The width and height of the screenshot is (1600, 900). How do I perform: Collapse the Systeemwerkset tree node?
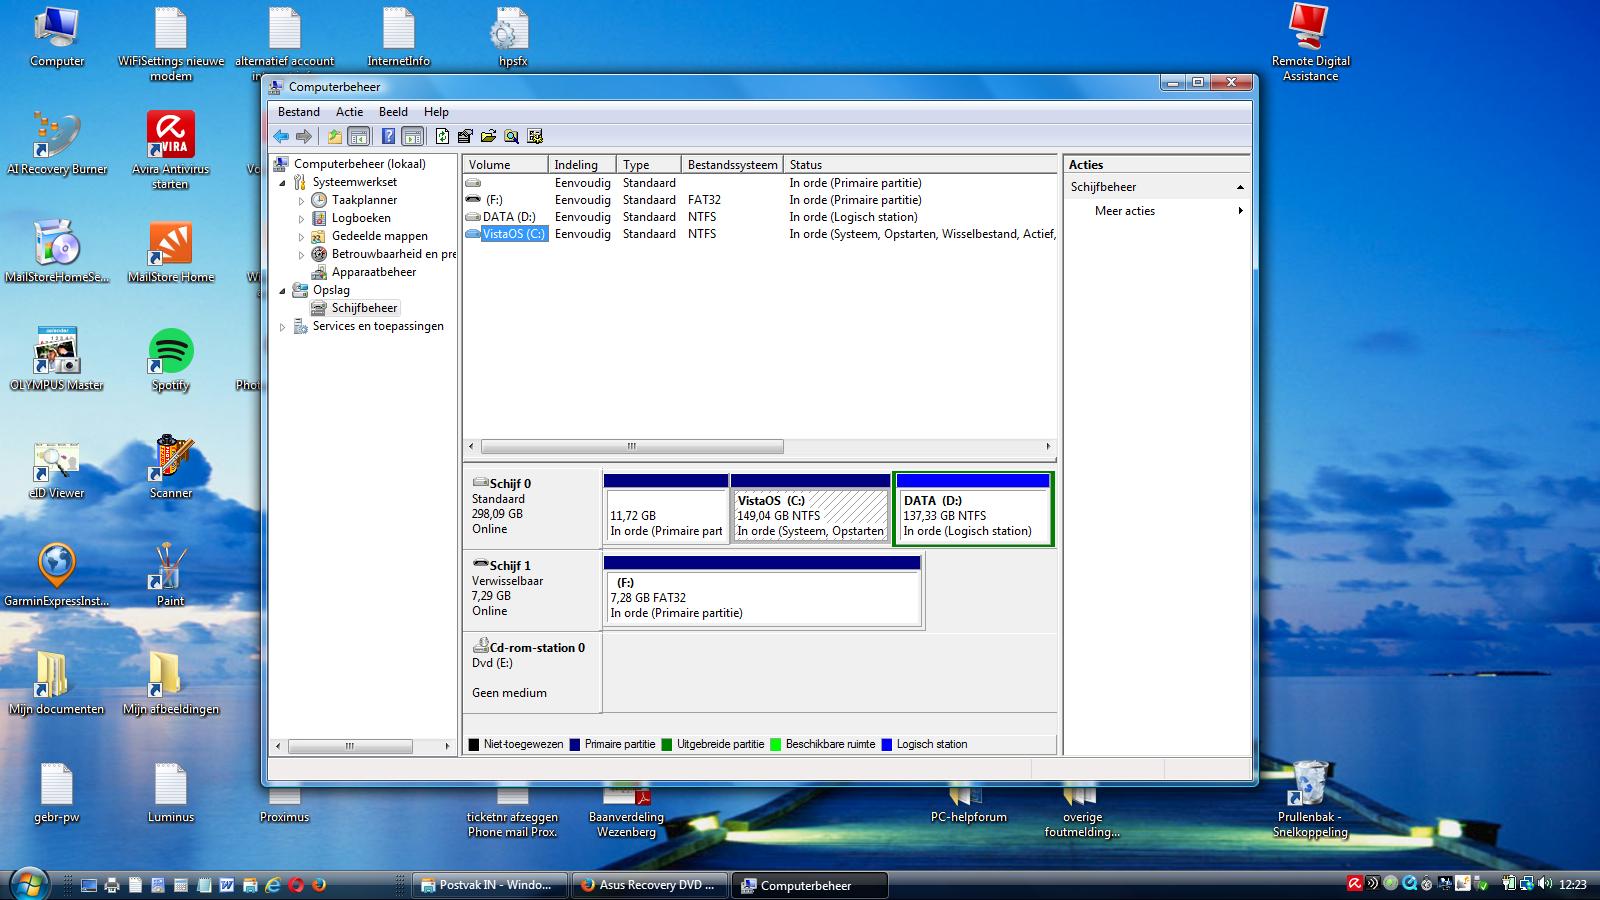[x=282, y=183]
